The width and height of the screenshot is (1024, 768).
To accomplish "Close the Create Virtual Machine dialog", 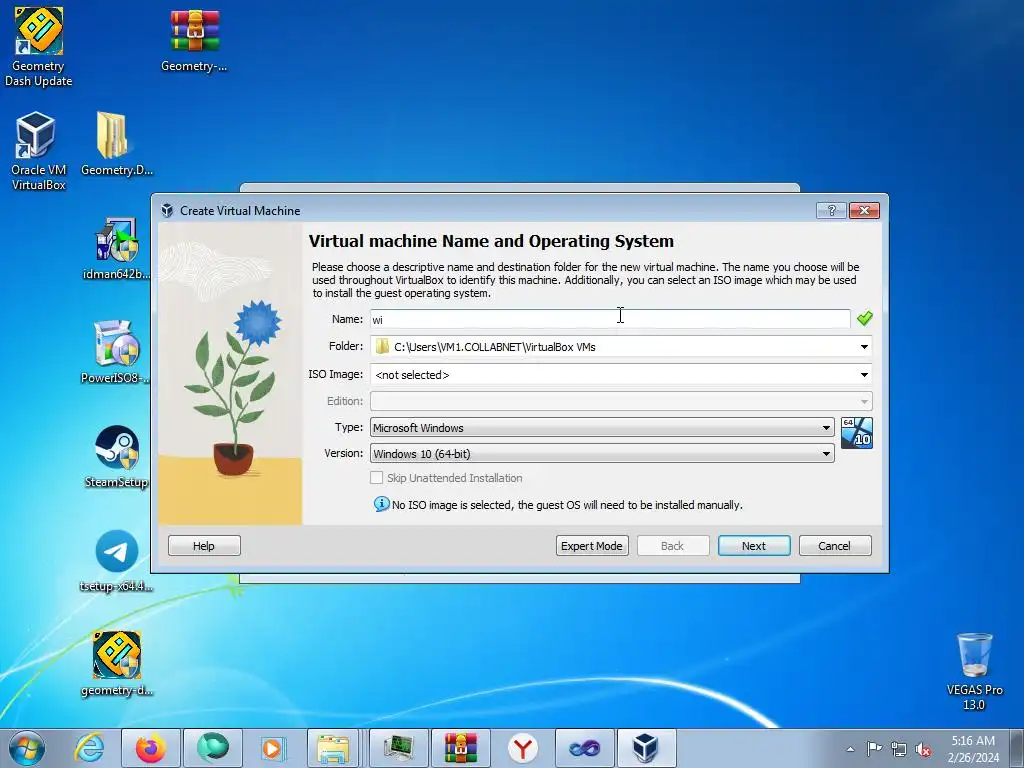I will [x=864, y=210].
